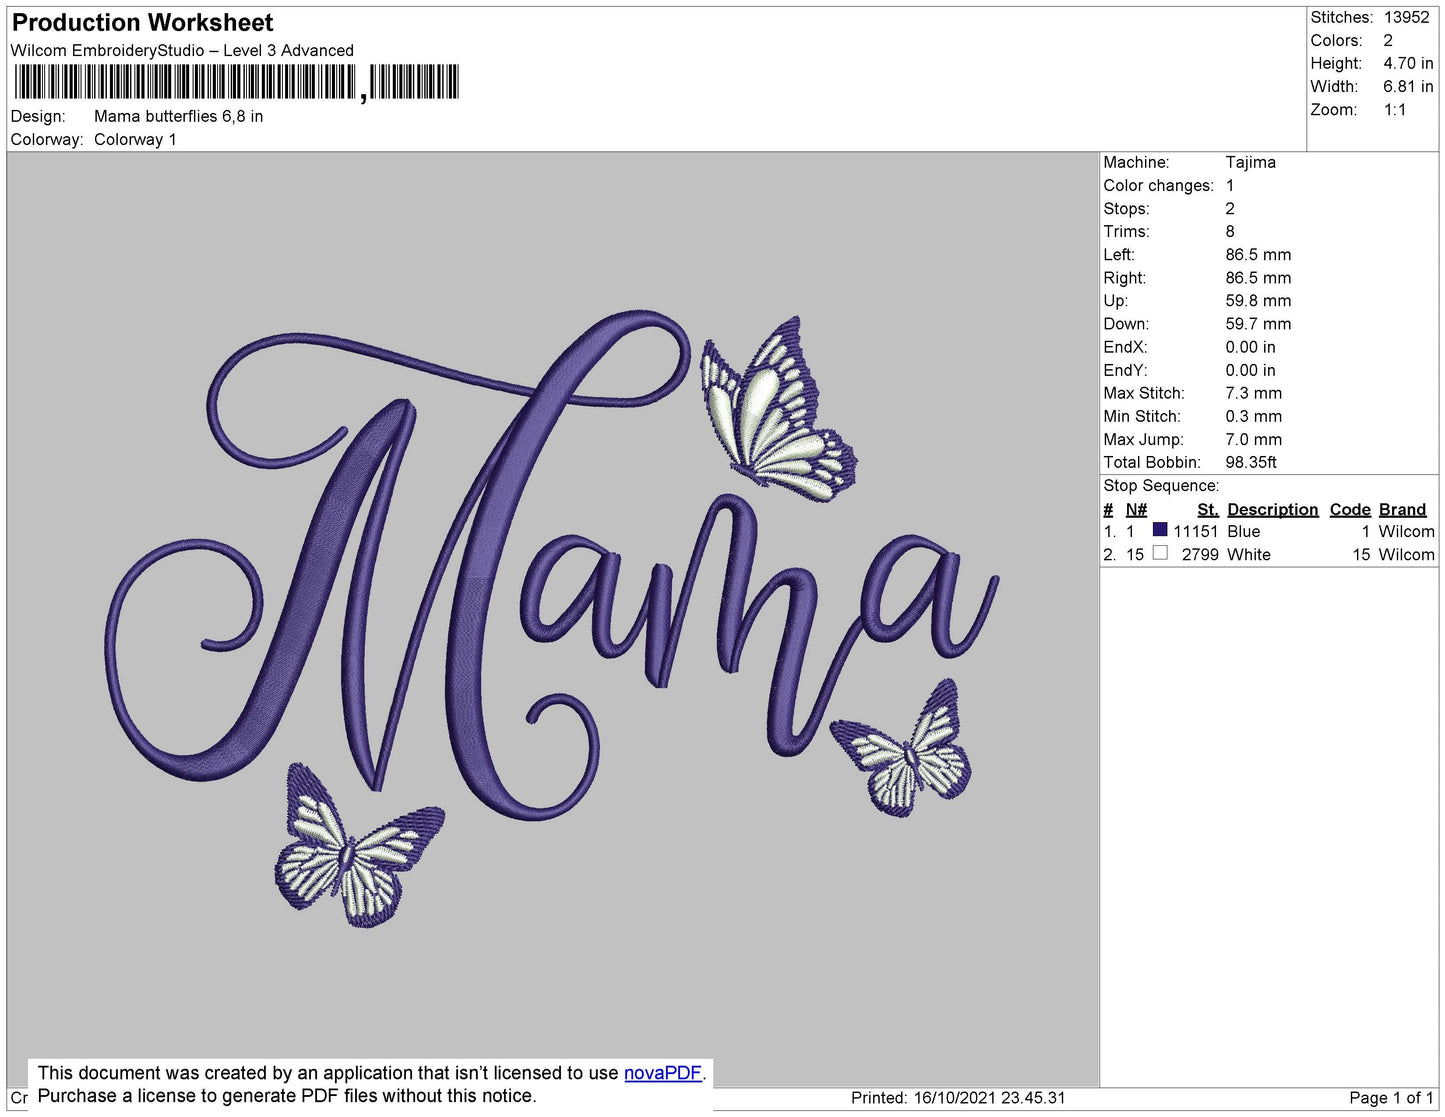Click the design name 'Mama butterflies 6,8 in'
This screenshot has height=1117, width=1445.
tap(179, 116)
